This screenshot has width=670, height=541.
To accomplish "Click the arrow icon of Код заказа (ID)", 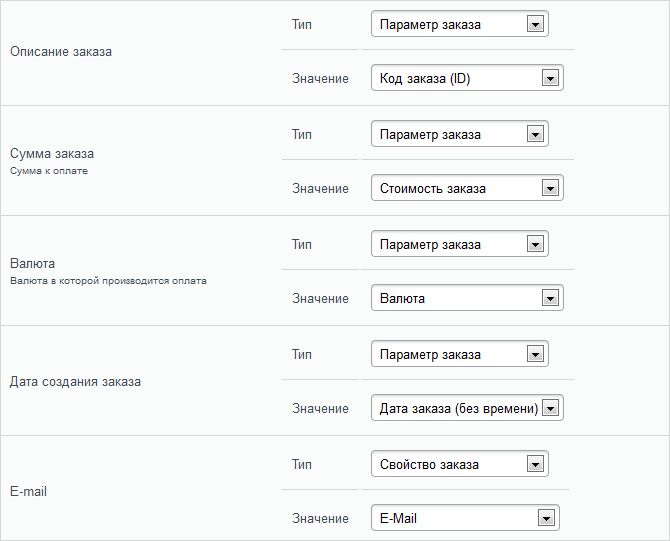I will (x=550, y=78).
